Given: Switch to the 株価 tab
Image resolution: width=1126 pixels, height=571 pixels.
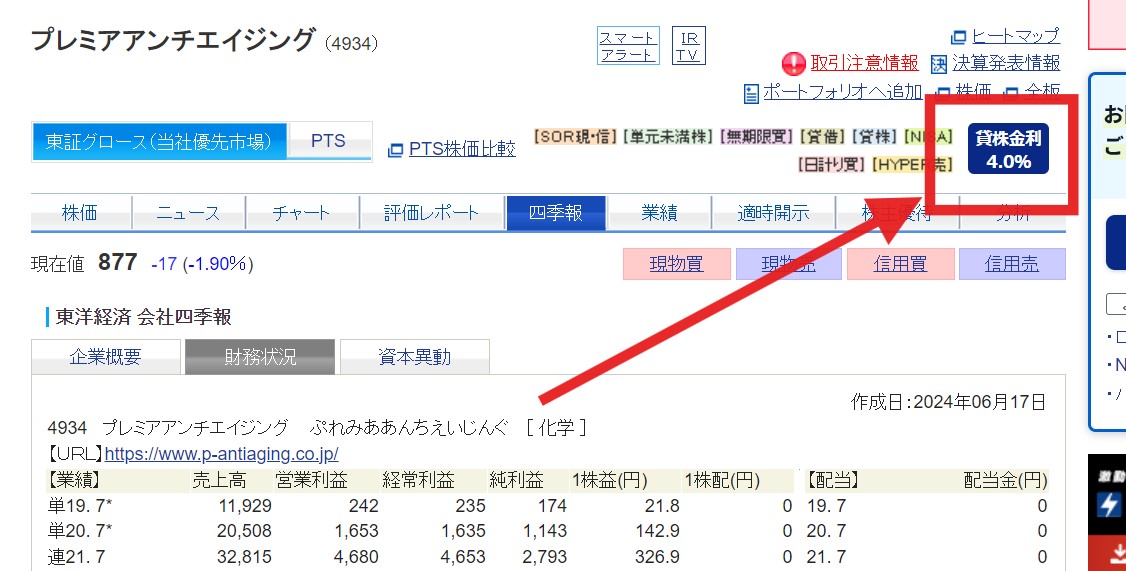Looking at the screenshot, I should 80,213.
